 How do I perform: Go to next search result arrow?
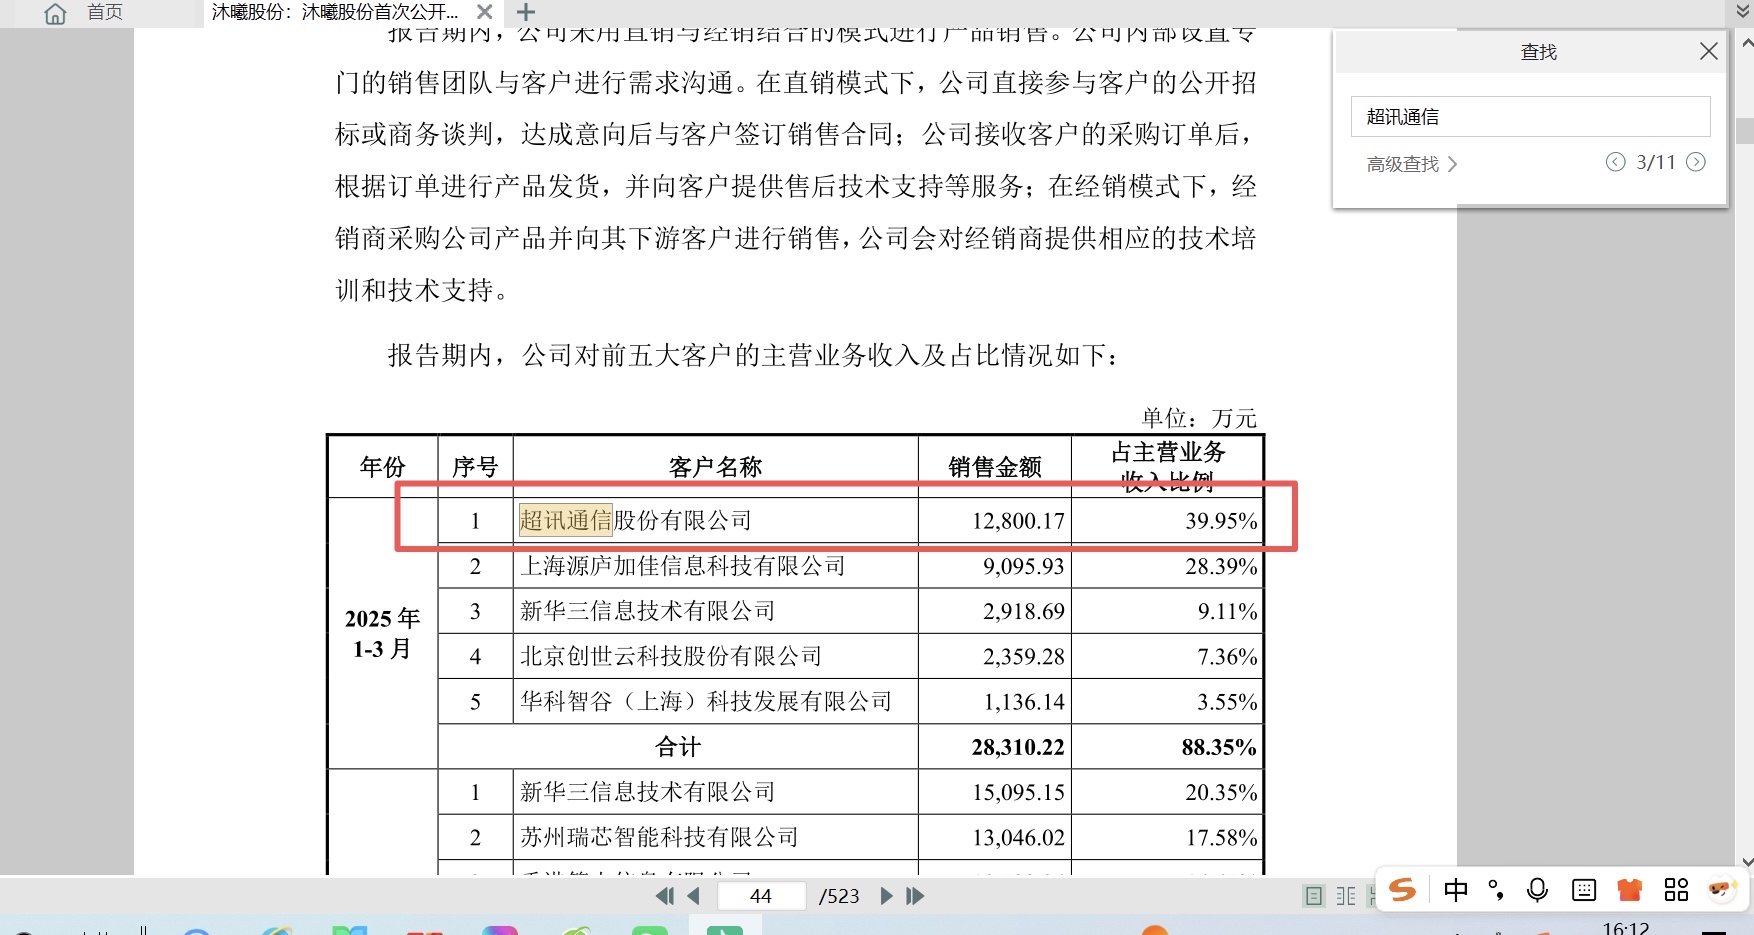pos(1696,162)
